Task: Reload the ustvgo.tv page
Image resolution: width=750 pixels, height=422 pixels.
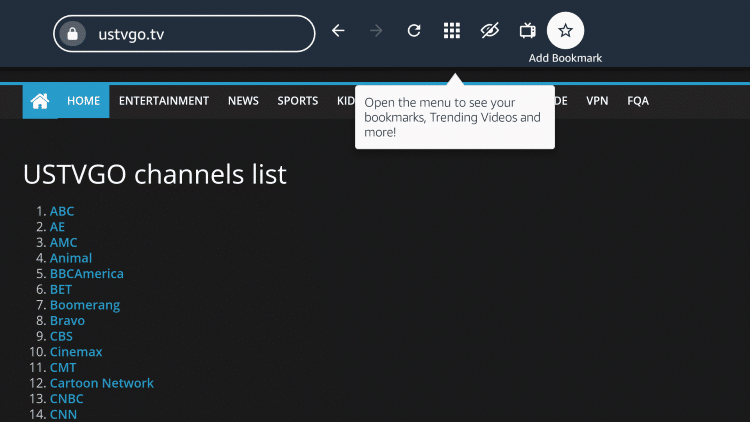Action: pyautogui.click(x=414, y=31)
